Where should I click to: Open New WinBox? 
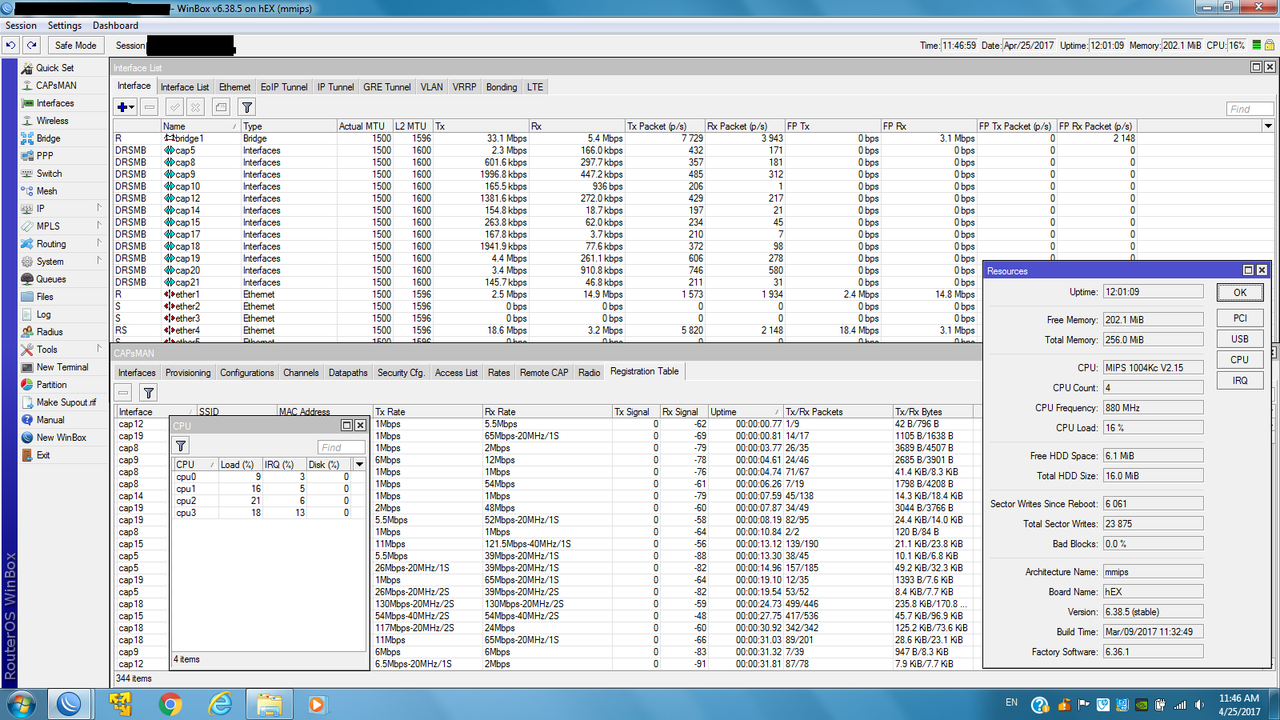coord(61,437)
